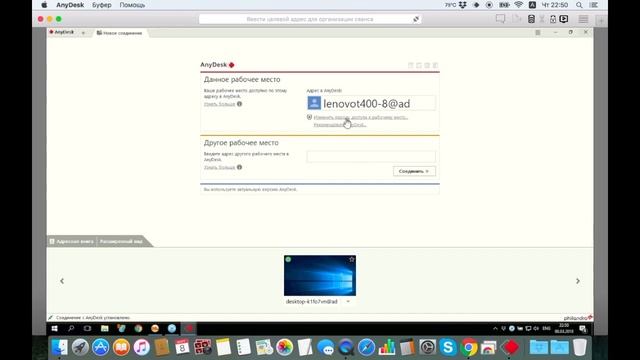Show next sessions with right arrow
The width and height of the screenshot is (640, 360).
[x=578, y=281]
